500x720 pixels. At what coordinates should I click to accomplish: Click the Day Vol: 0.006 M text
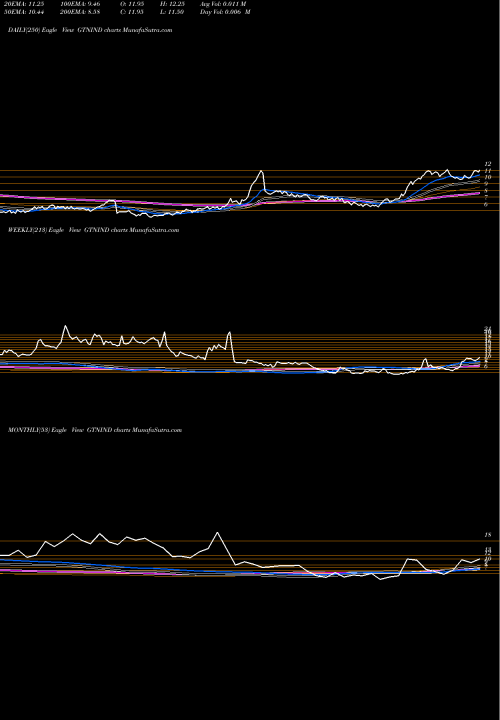click(225, 12)
